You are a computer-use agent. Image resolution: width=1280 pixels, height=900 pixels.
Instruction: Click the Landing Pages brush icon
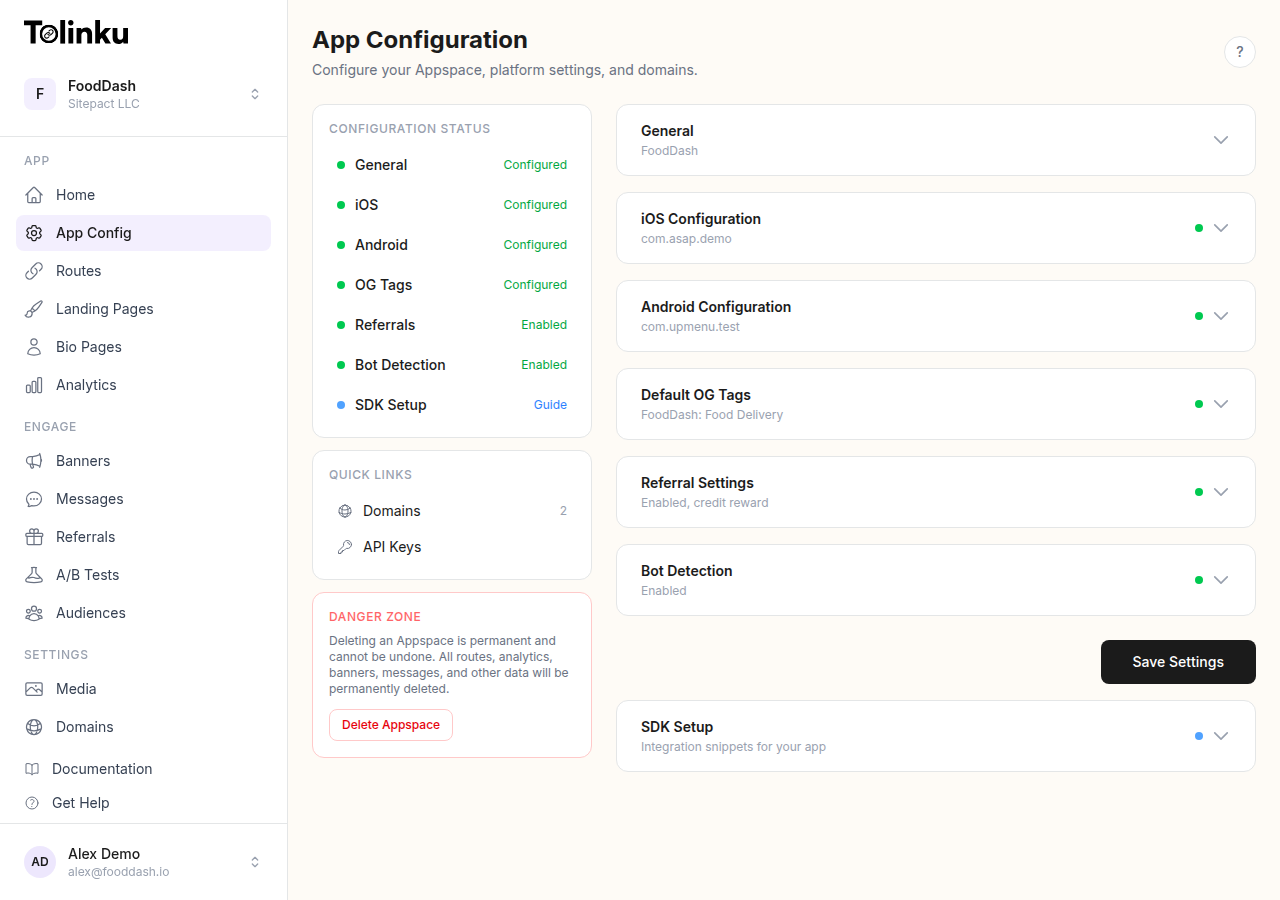(36, 308)
